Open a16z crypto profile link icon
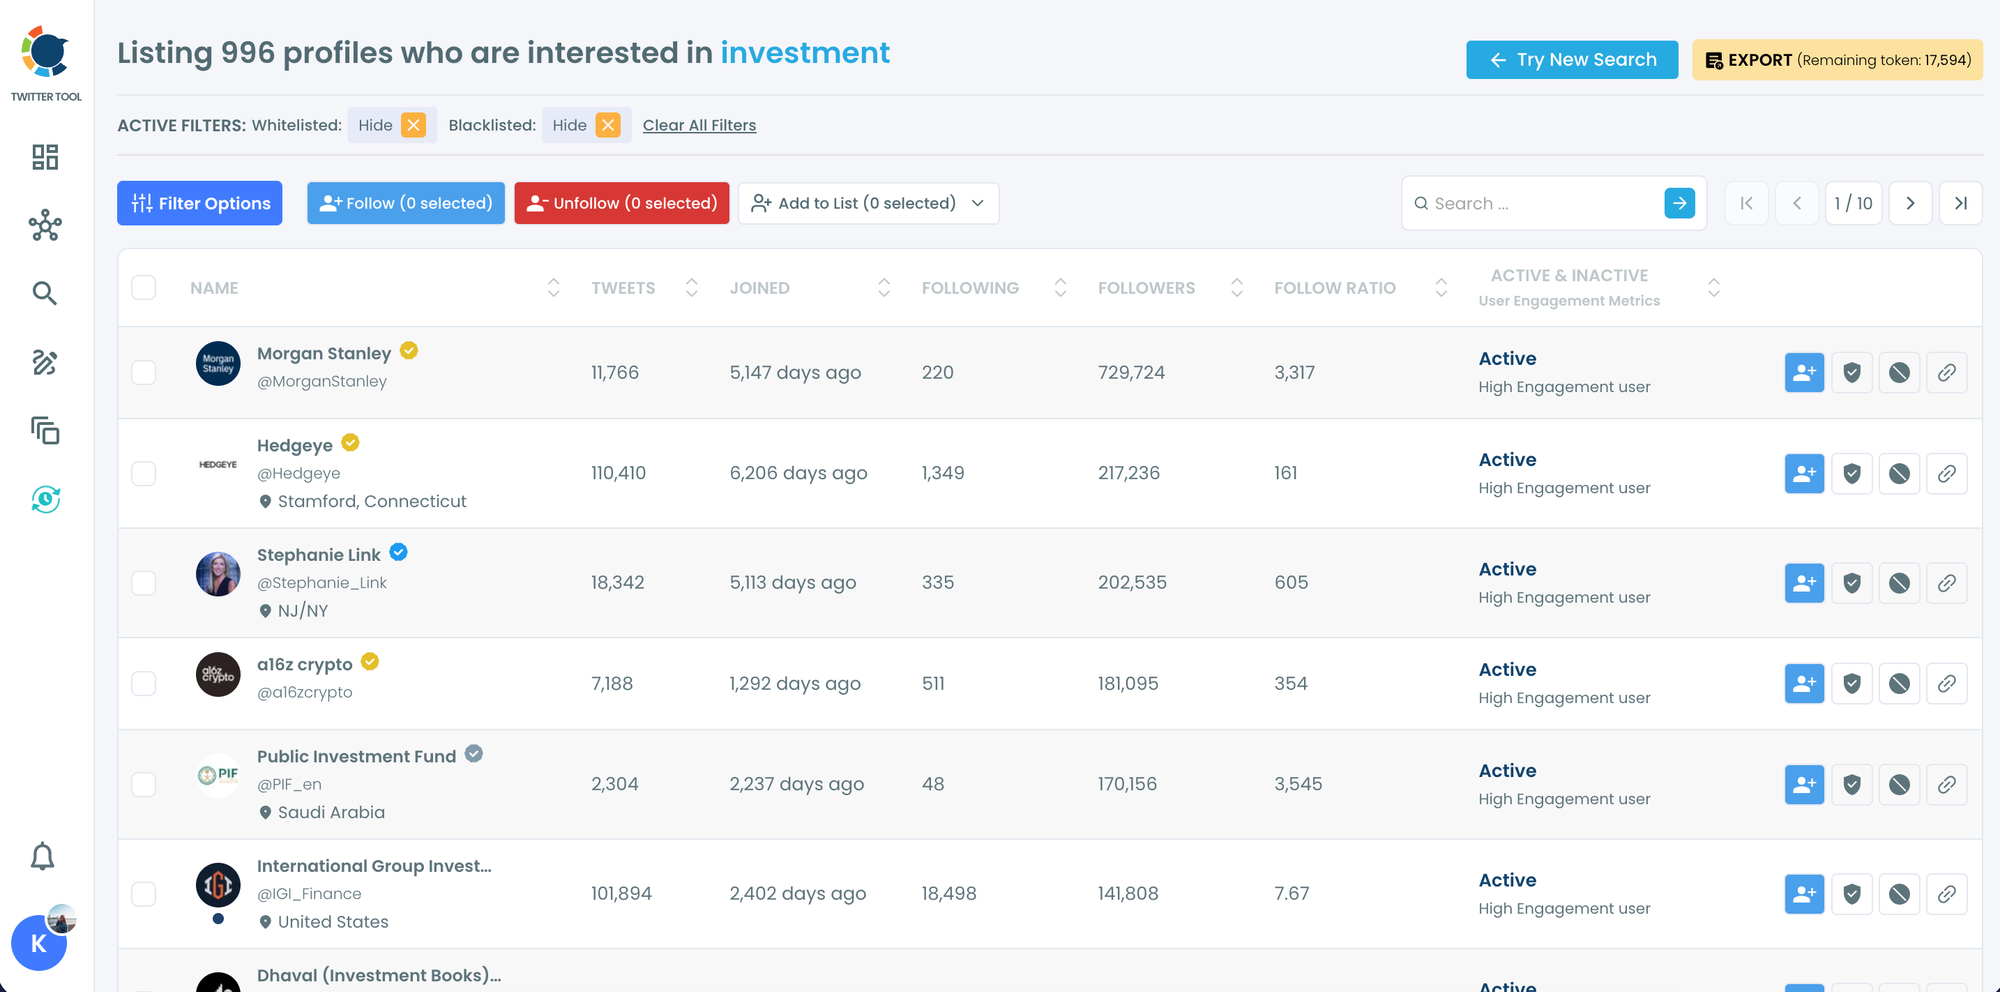 pyautogui.click(x=1946, y=684)
